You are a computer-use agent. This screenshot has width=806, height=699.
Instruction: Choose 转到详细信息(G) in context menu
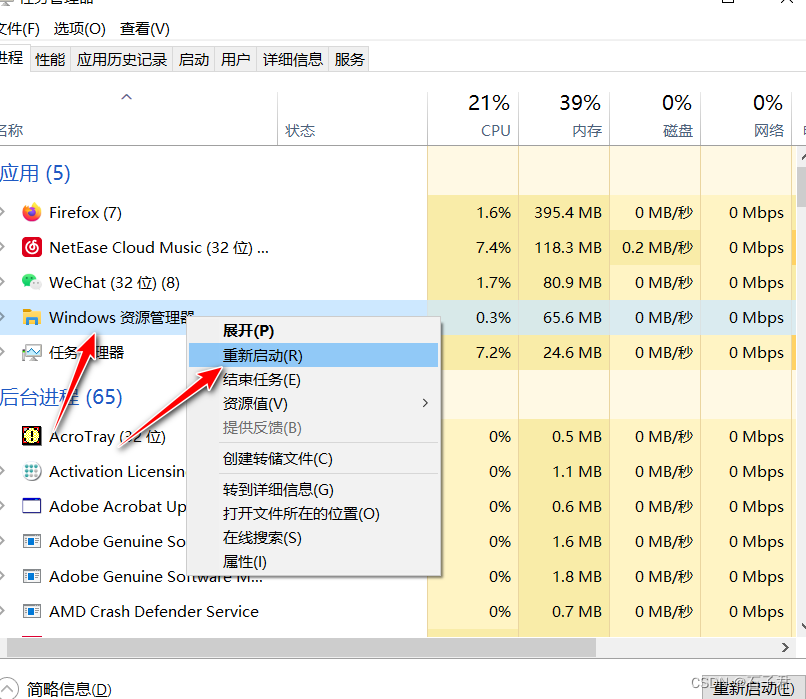coord(314,489)
